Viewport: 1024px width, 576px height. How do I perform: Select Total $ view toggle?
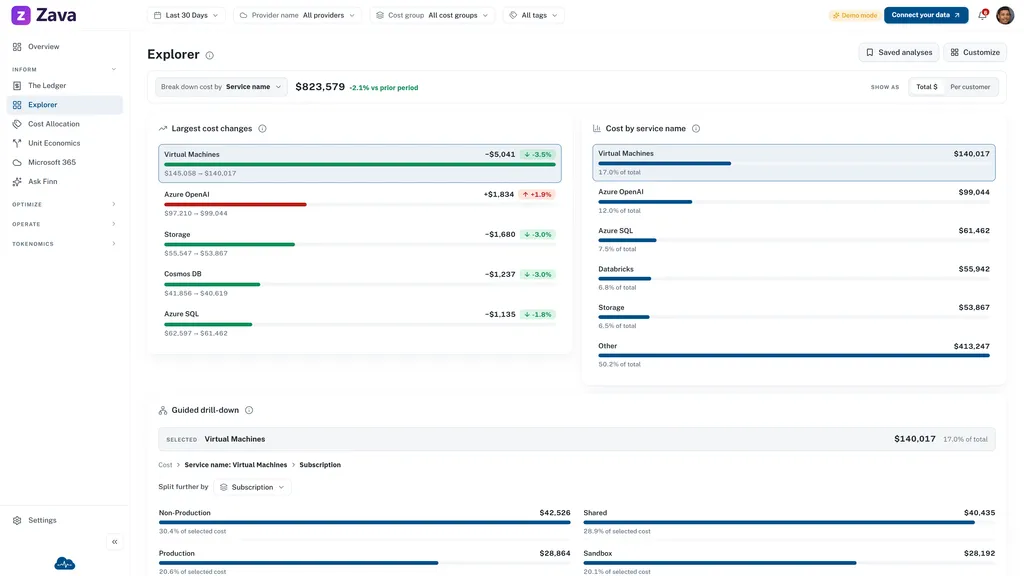927,87
